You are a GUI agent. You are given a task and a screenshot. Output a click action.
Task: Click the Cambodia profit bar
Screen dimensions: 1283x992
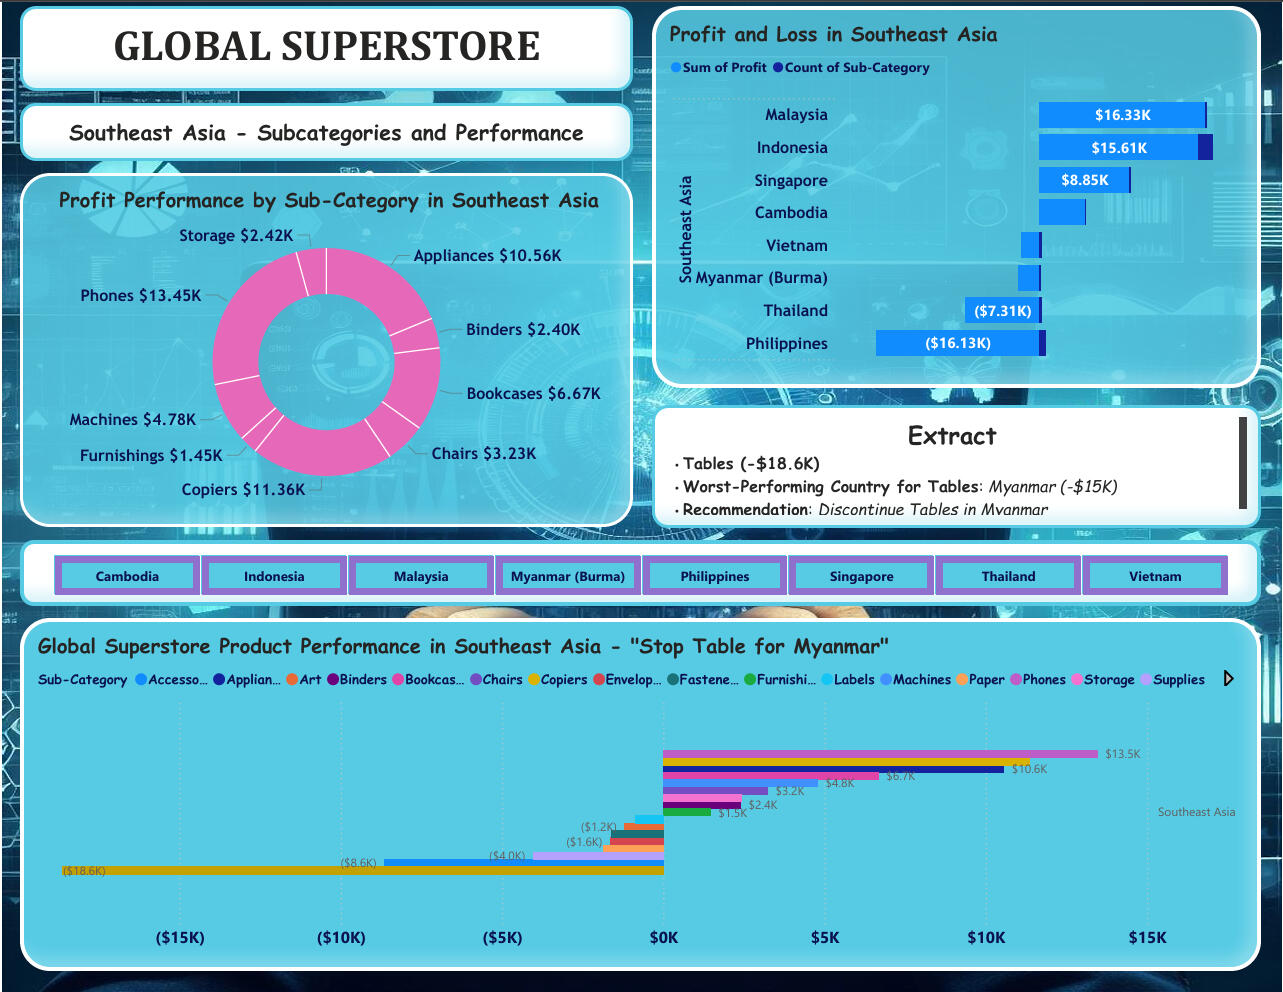pos(1062,212)
